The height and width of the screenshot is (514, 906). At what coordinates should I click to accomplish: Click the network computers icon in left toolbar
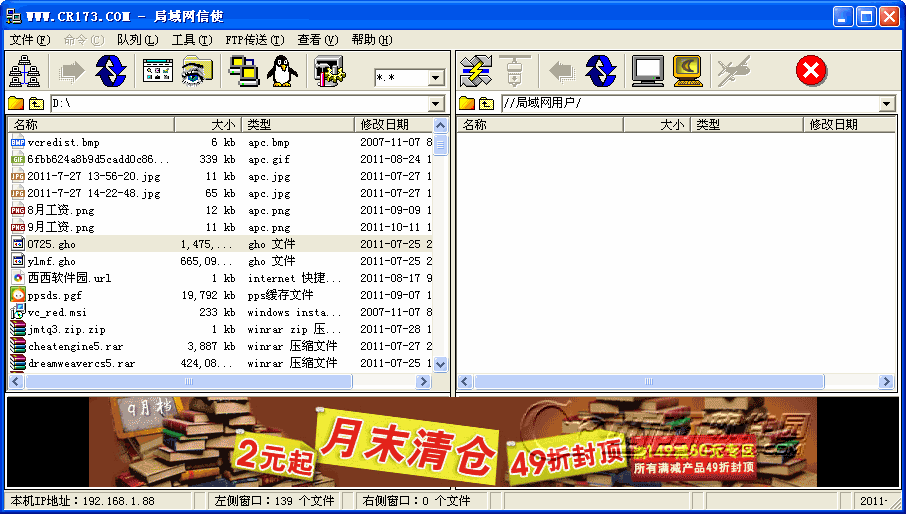(25, 71)
